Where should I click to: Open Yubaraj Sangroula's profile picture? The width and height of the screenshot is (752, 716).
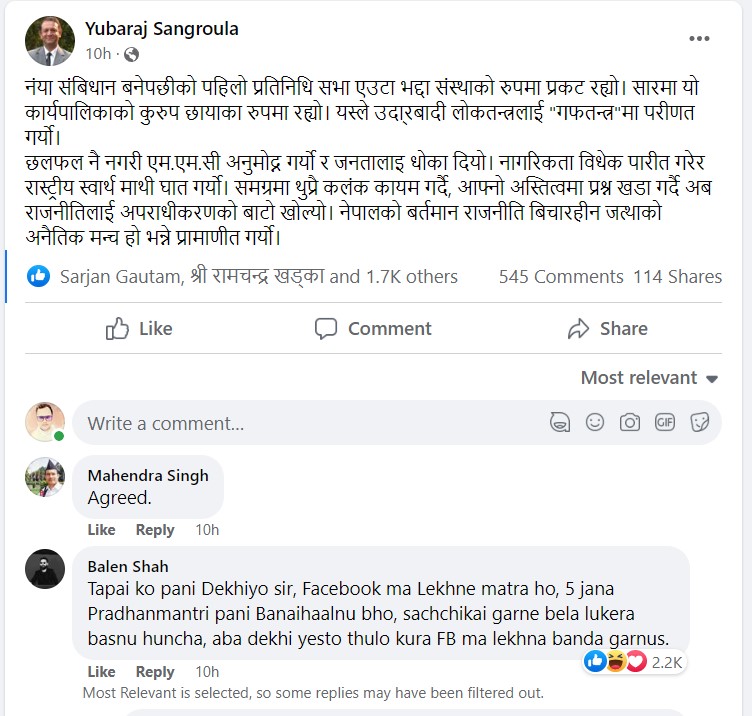[x=50, y=41]
